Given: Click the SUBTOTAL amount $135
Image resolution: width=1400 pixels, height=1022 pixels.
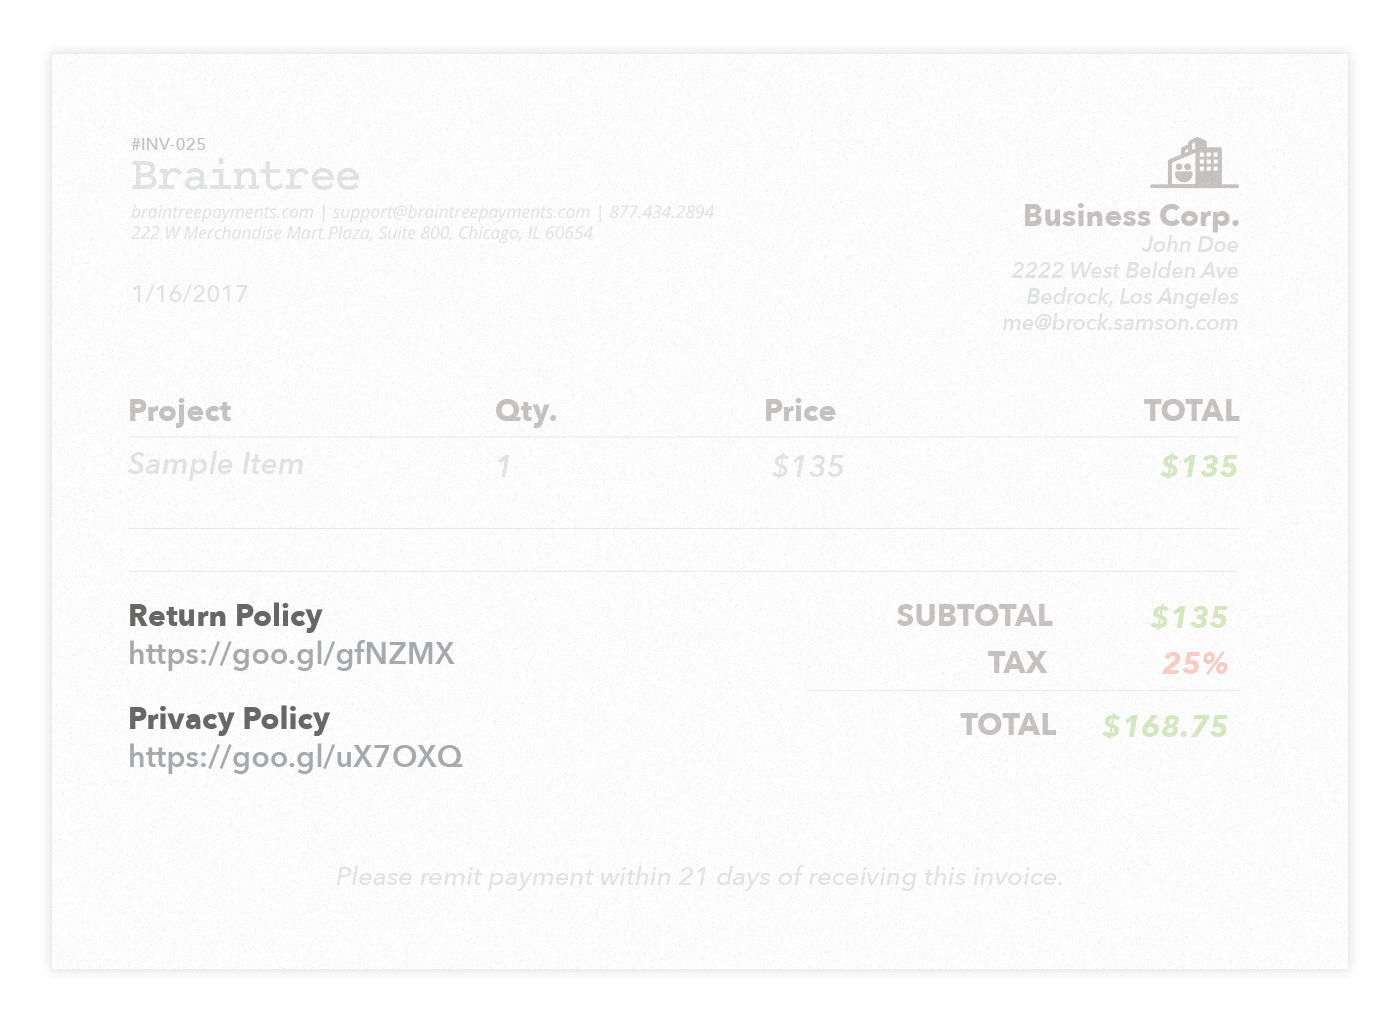Looking at the screenshot, I should pyautogui.click(x=1189, y=617).
